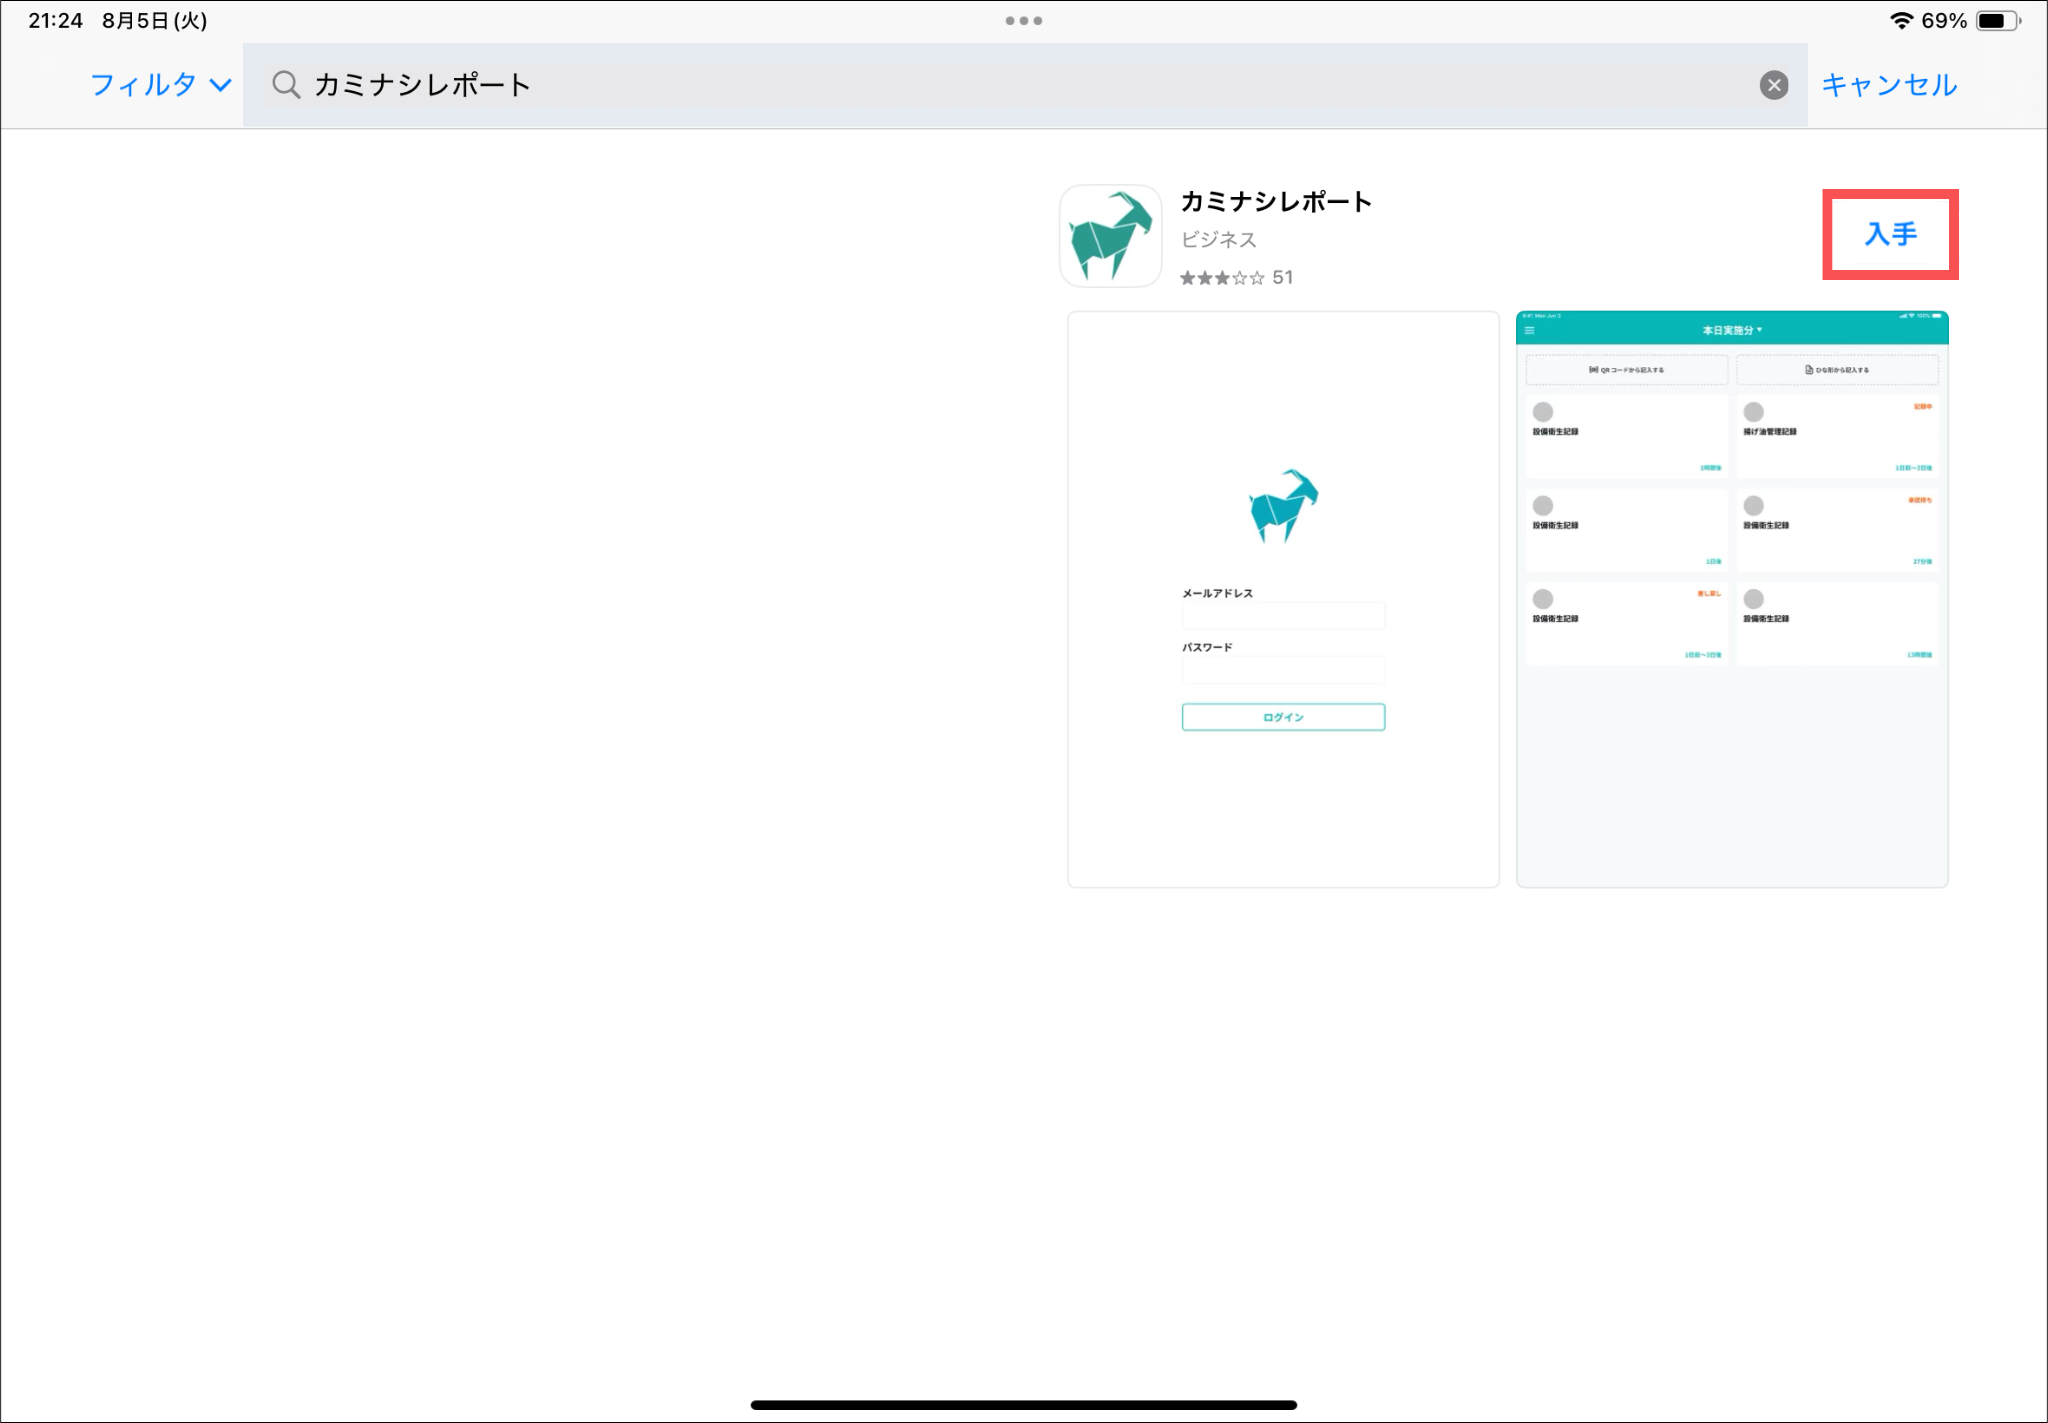
Task: Tap the QRコード entry button in the preview
Action: pyautogui.click(x=1626, y=370)
